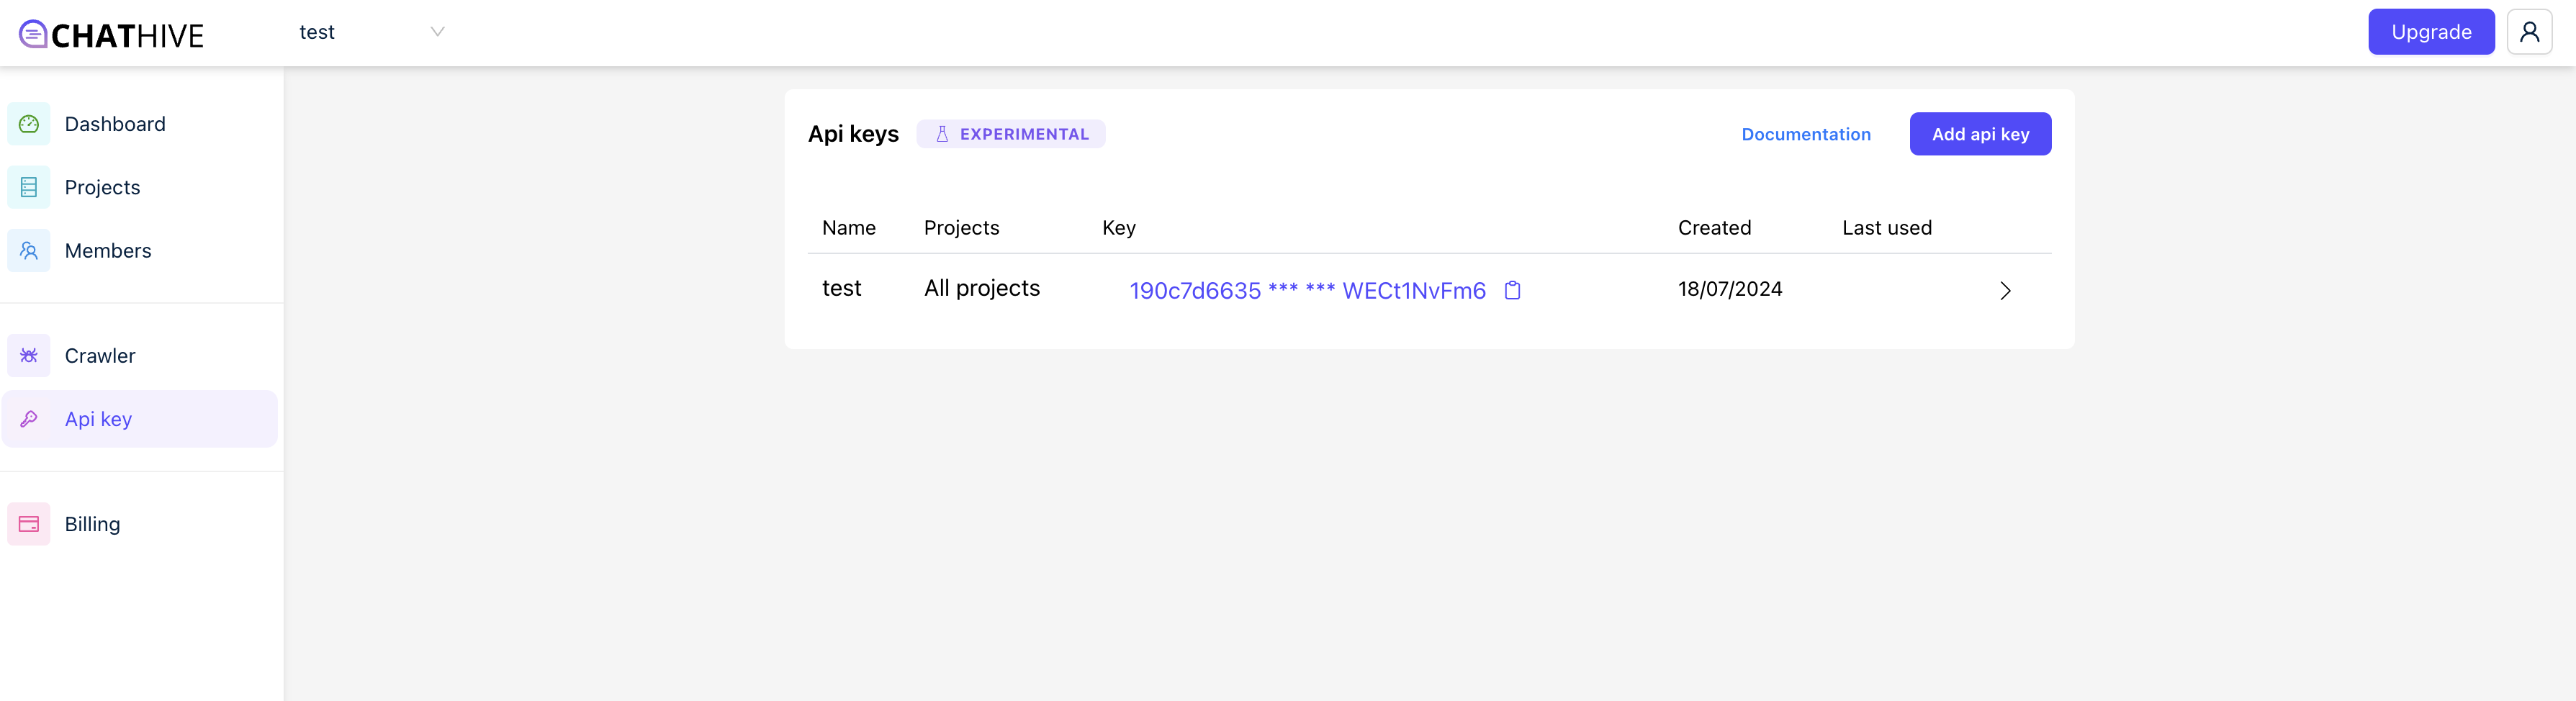Click the Billing card icon
This screenshot has width=2576, height=701.
(x=29, y=524)
